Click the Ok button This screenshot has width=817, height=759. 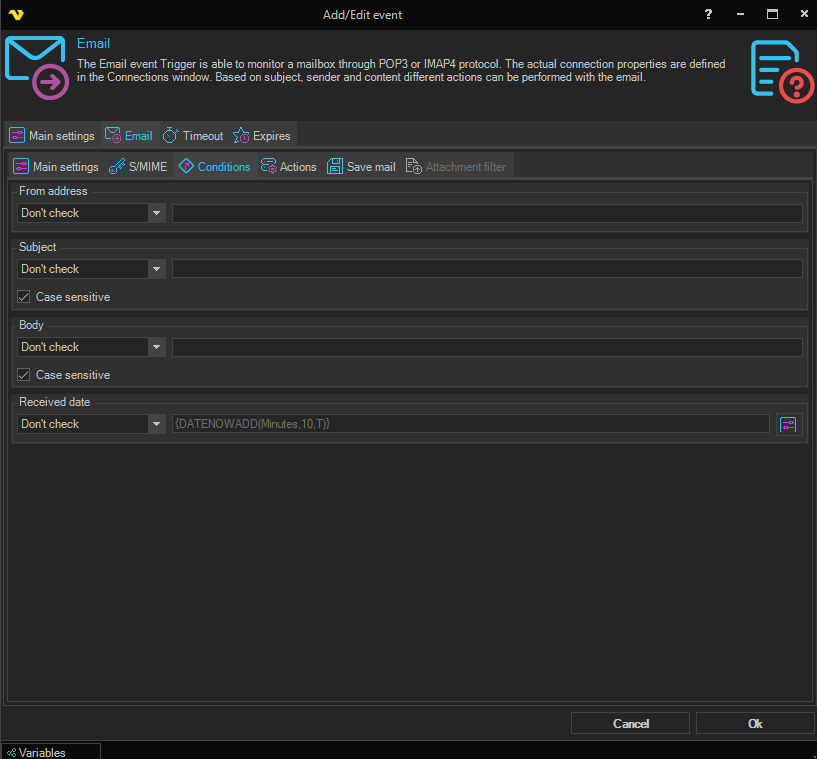pos(754,723)
